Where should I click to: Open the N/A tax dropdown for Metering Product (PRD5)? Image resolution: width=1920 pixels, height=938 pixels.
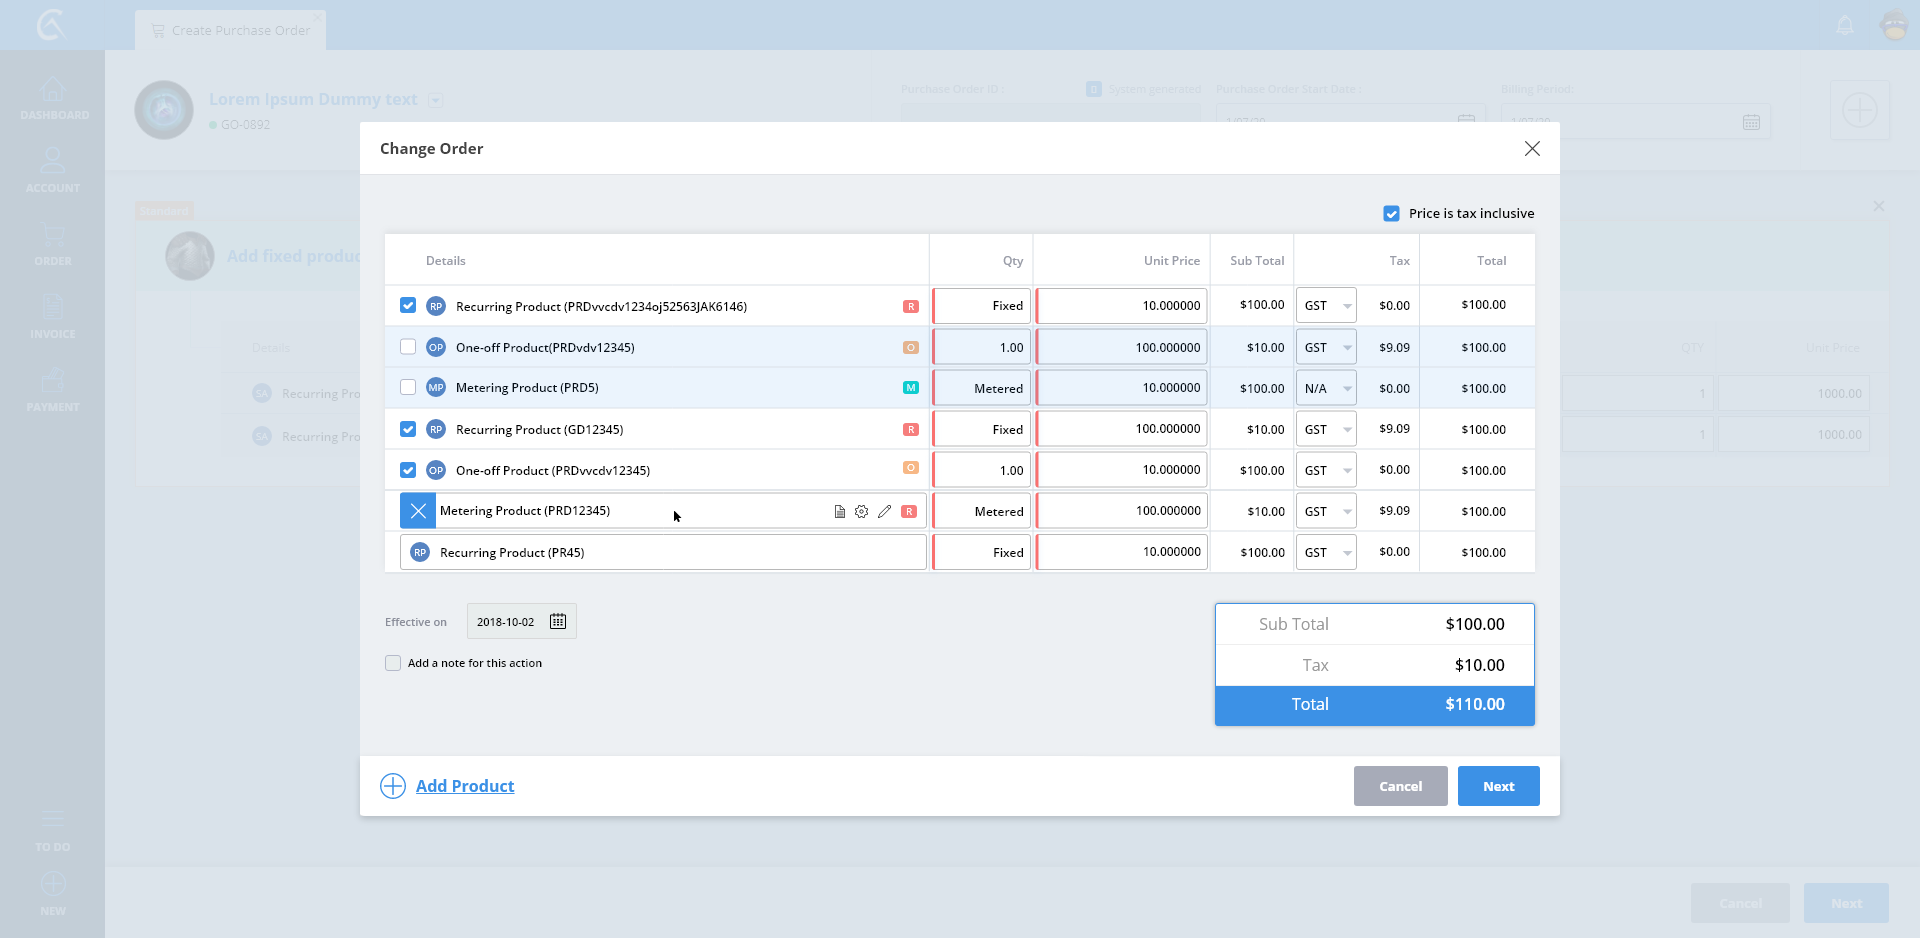1326,389
